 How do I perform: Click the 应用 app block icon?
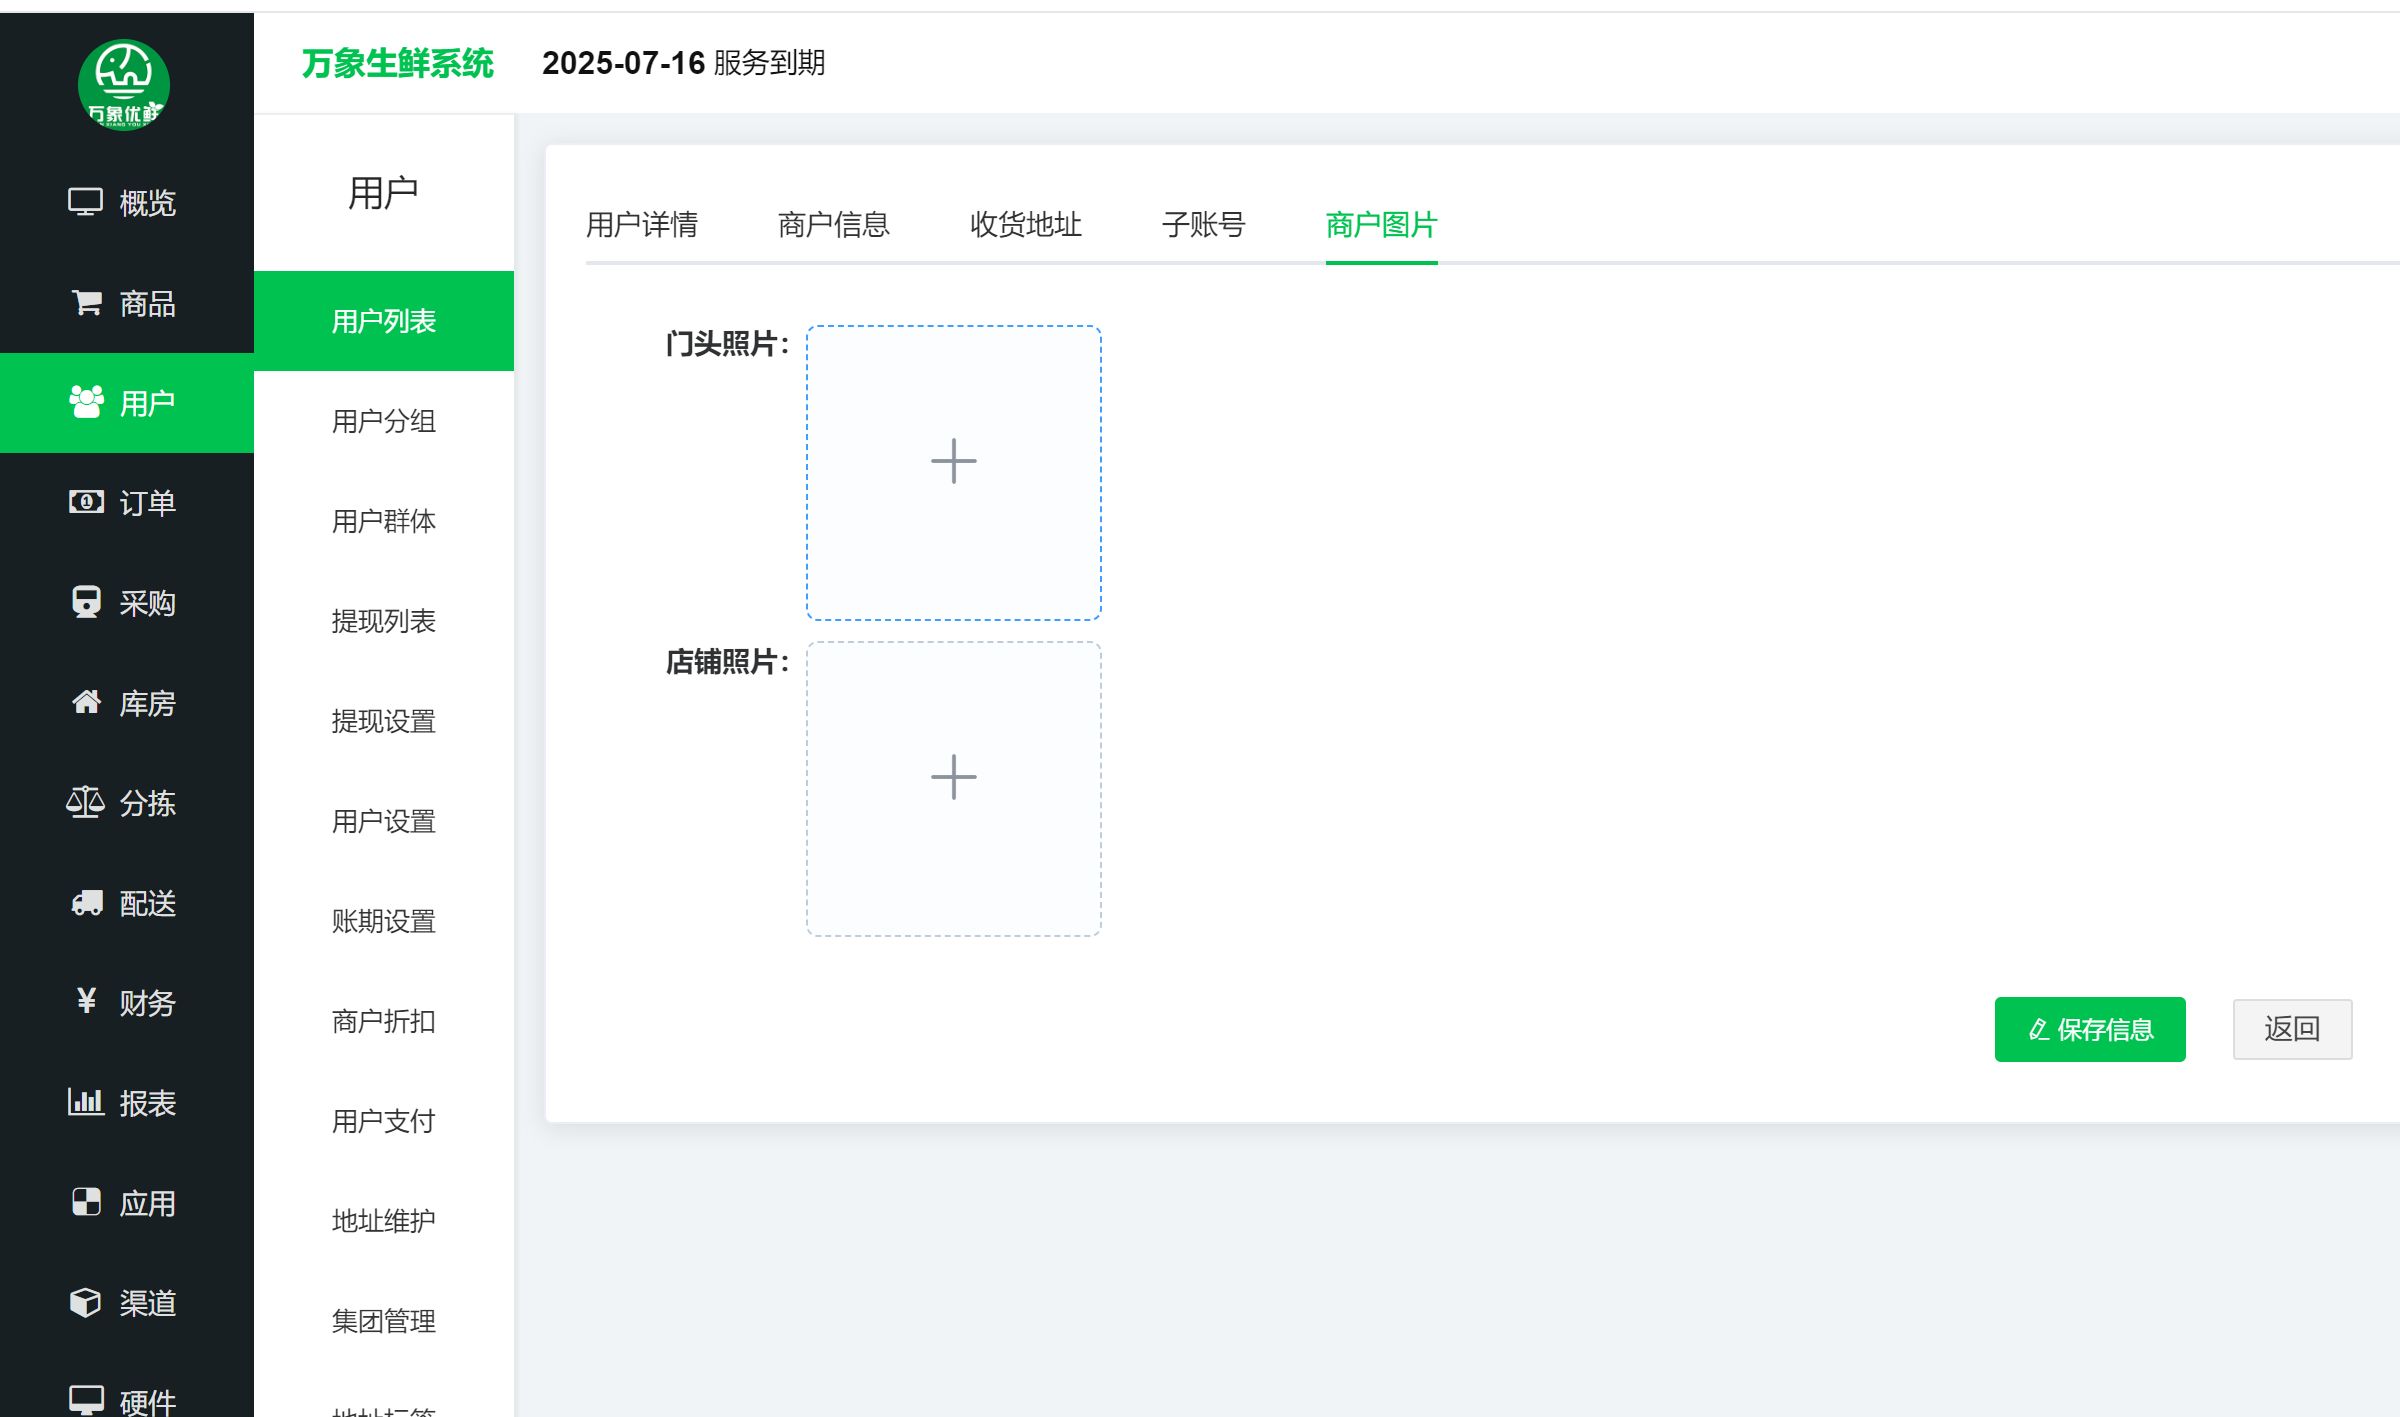pos(86,1202)
